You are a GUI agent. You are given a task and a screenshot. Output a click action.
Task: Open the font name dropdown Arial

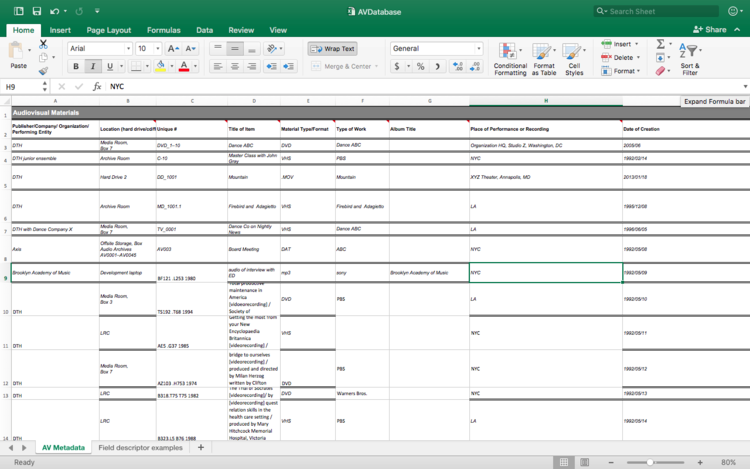[x=128, y=48]
